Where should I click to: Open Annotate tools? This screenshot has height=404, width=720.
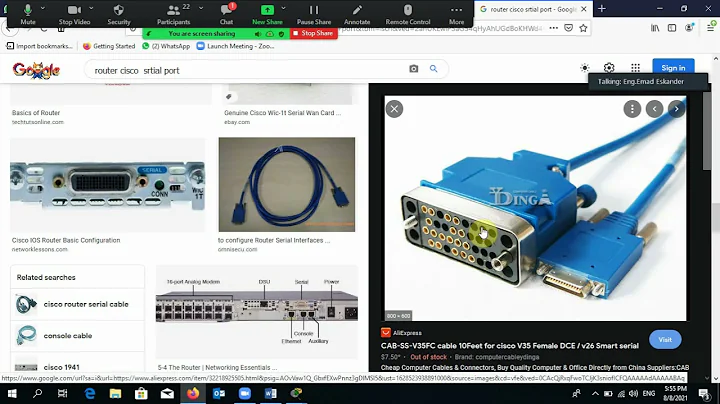pyautogui.click(x=357, y=14)
